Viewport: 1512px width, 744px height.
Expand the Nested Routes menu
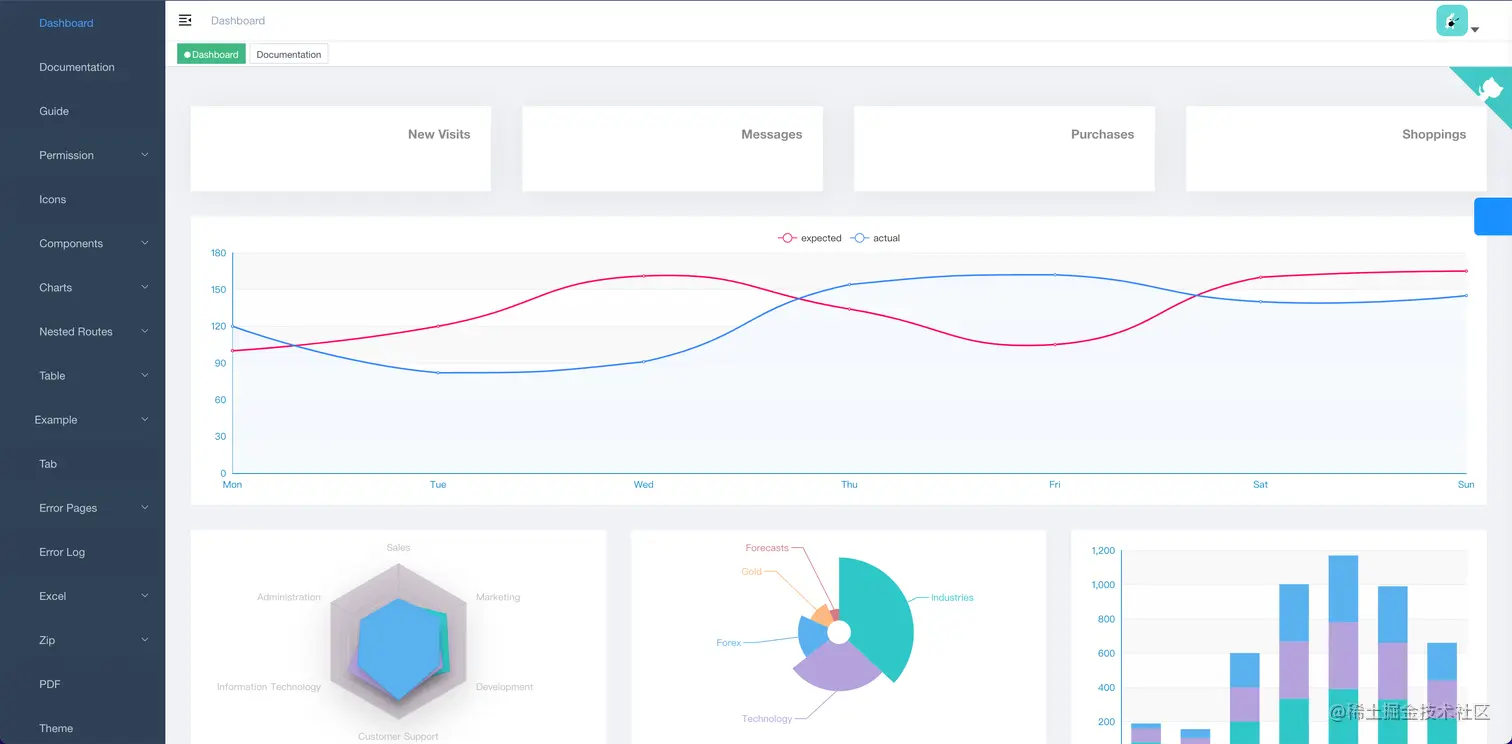click(82, 331)
